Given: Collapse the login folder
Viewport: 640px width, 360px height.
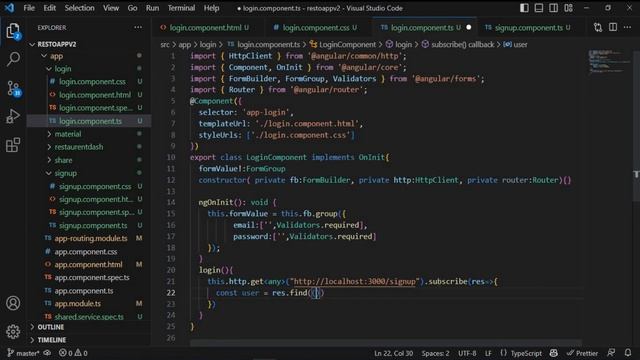Looking at the screenshot, I should (x=49, y=69).
